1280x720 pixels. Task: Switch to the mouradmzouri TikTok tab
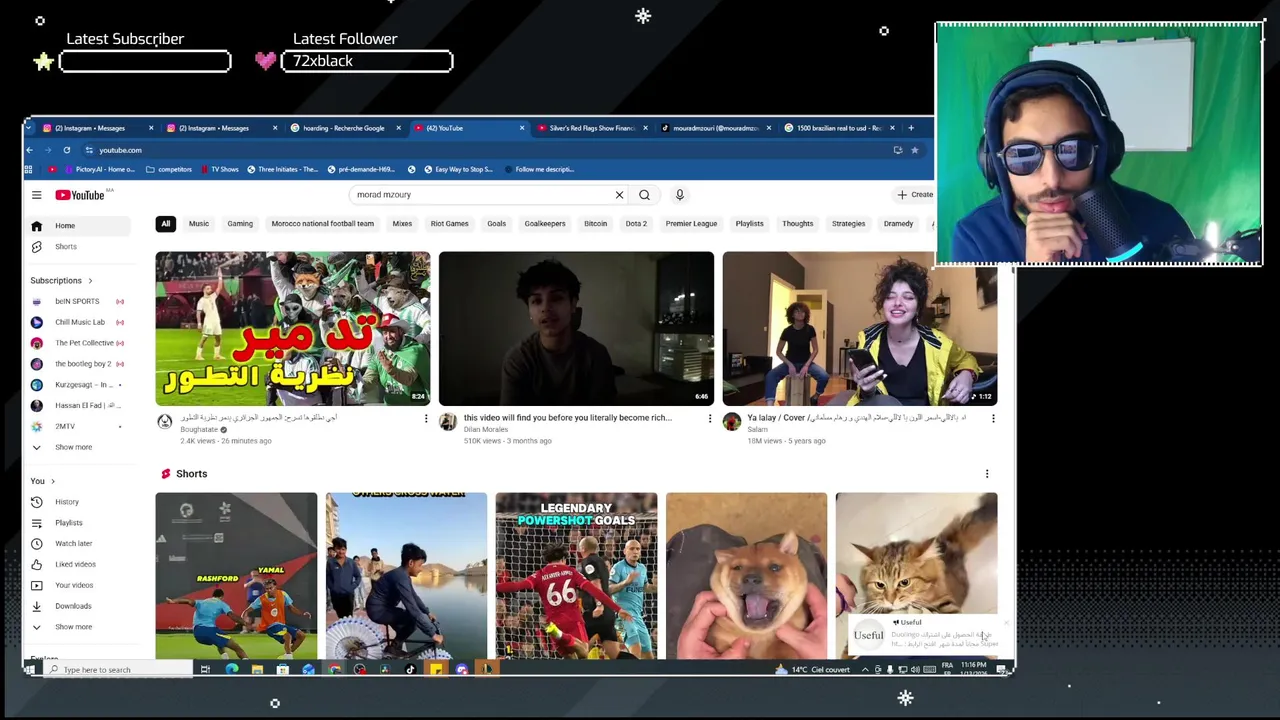click(716, 128)
